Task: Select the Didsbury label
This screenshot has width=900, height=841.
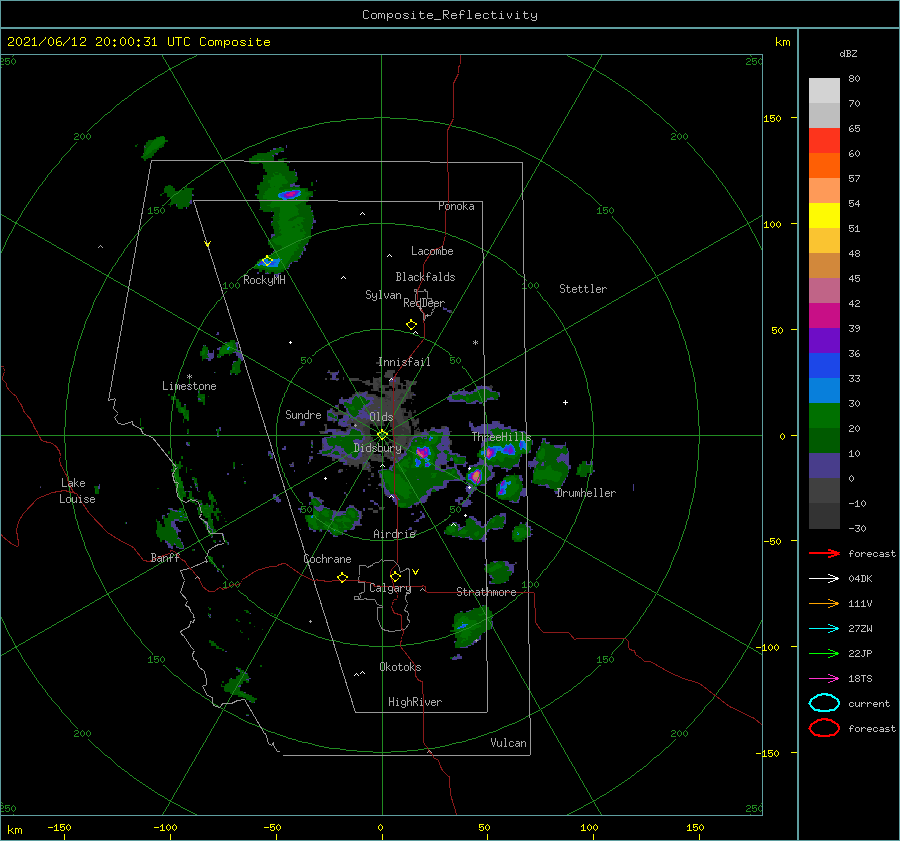Action: 377,448
